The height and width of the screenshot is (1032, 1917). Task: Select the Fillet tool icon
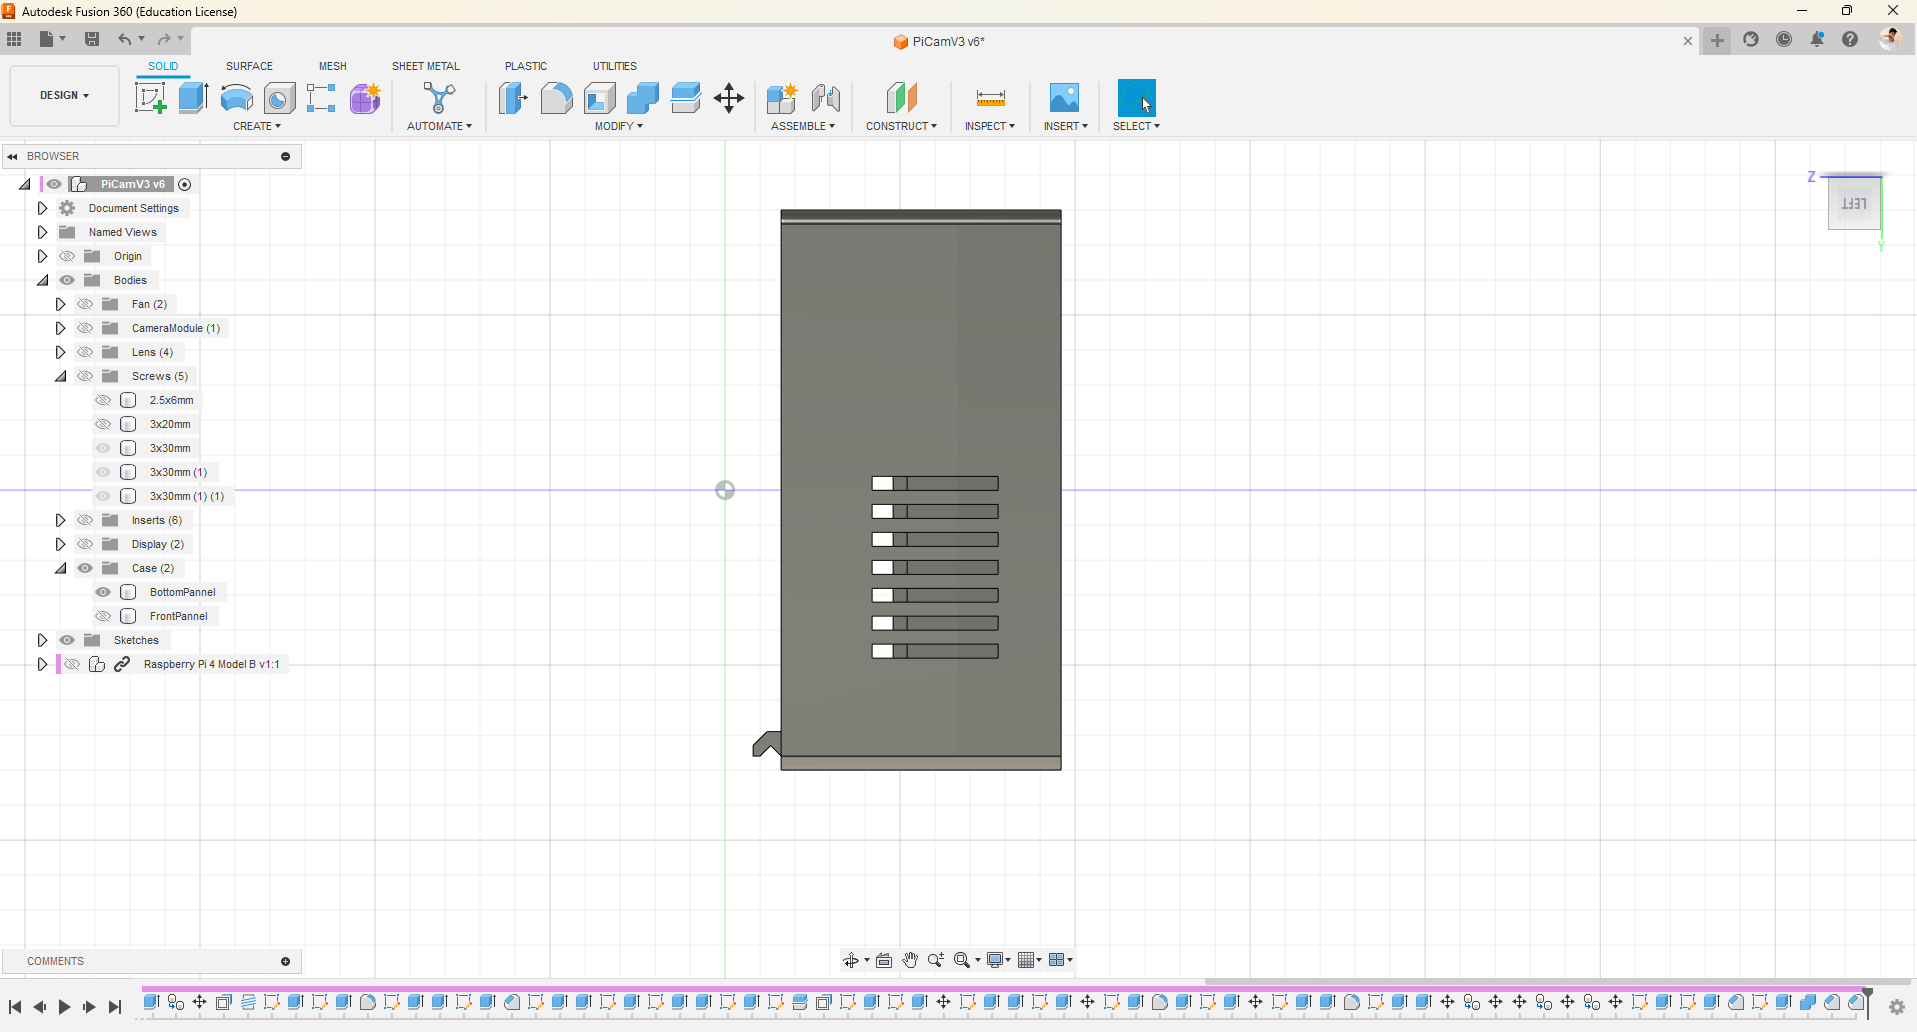[x=556, y=98]
